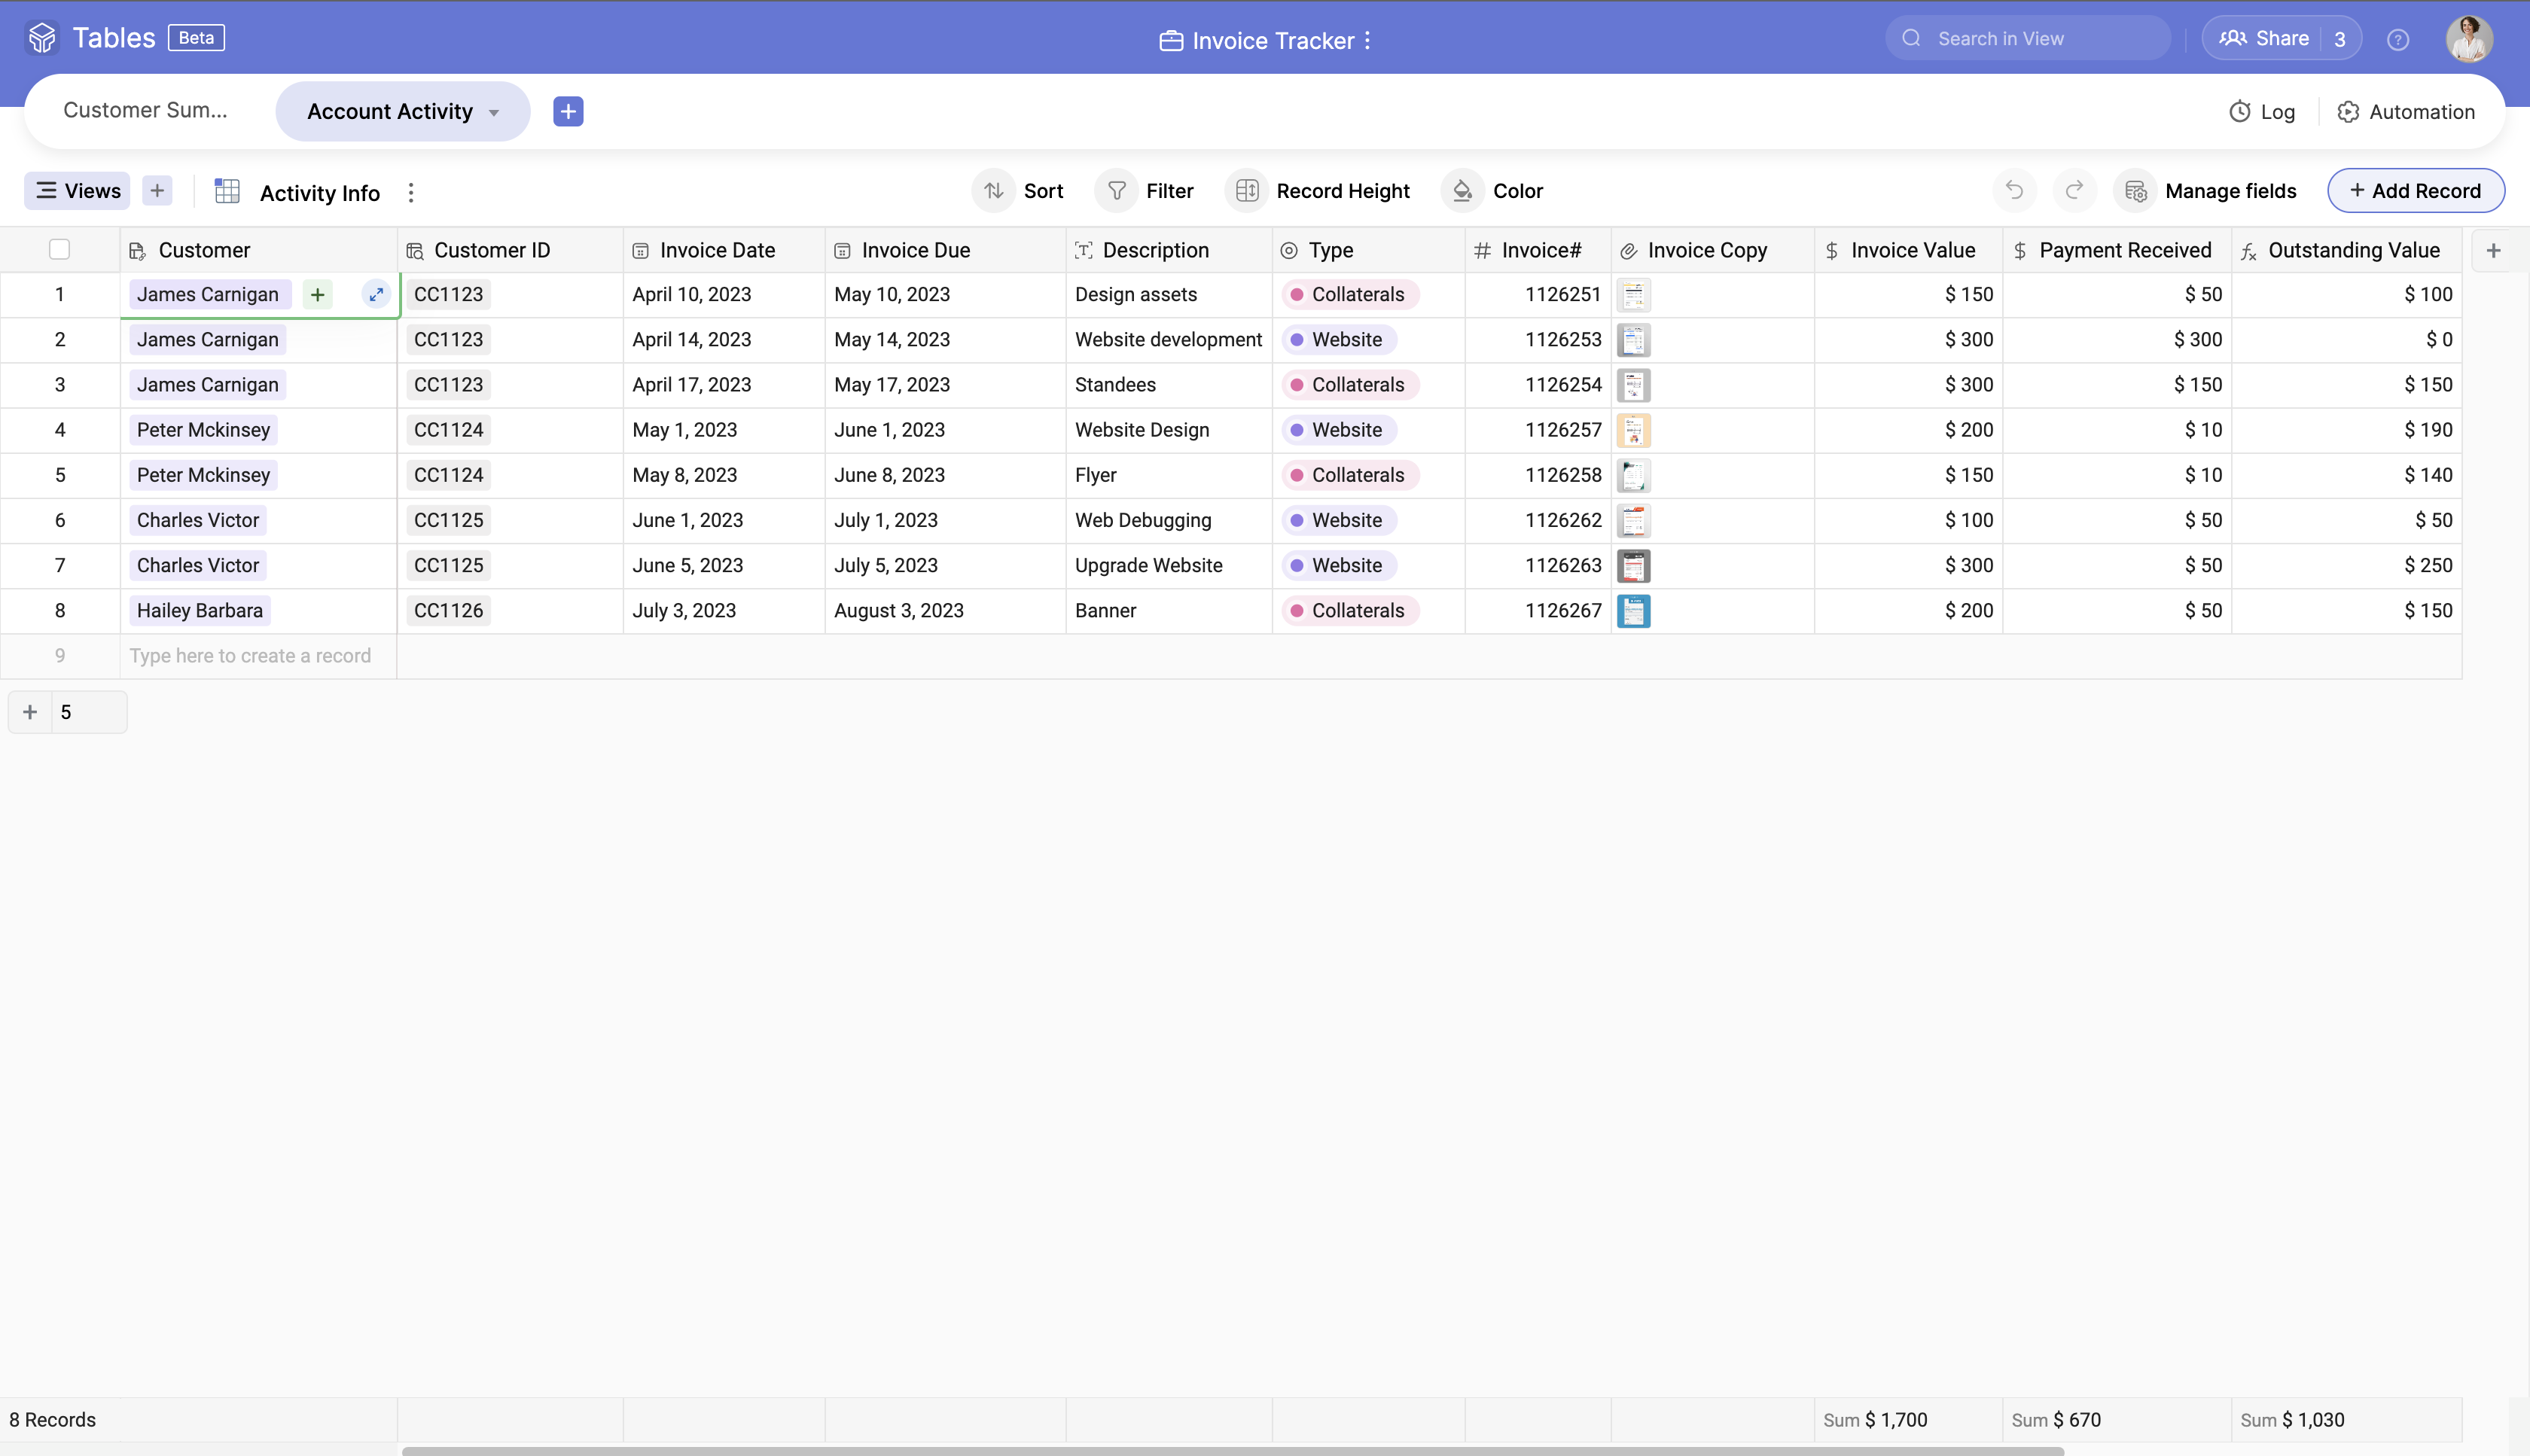Viewport: 2530px width, 1456px height.
Task: Click the Customer column header
Action: pyautogui.click(x=259, y=250)
